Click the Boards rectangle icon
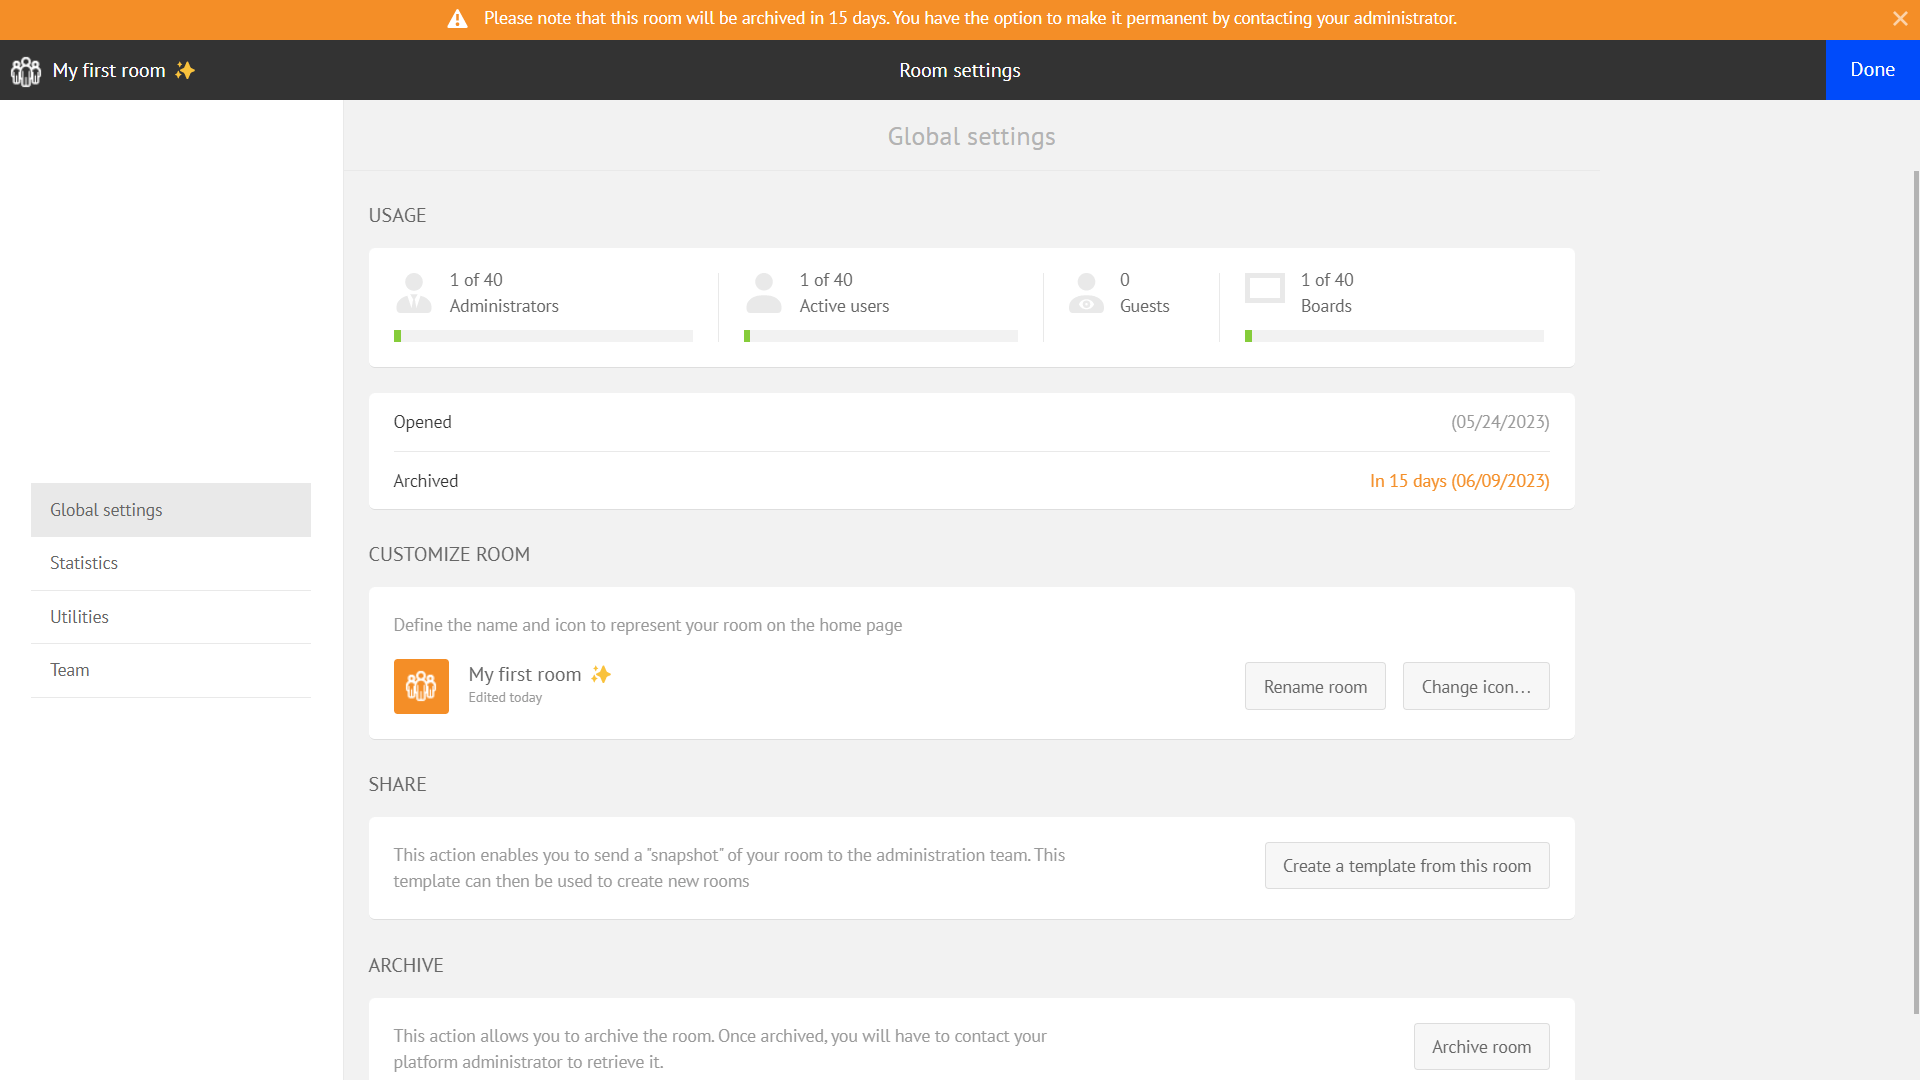 1265,288
